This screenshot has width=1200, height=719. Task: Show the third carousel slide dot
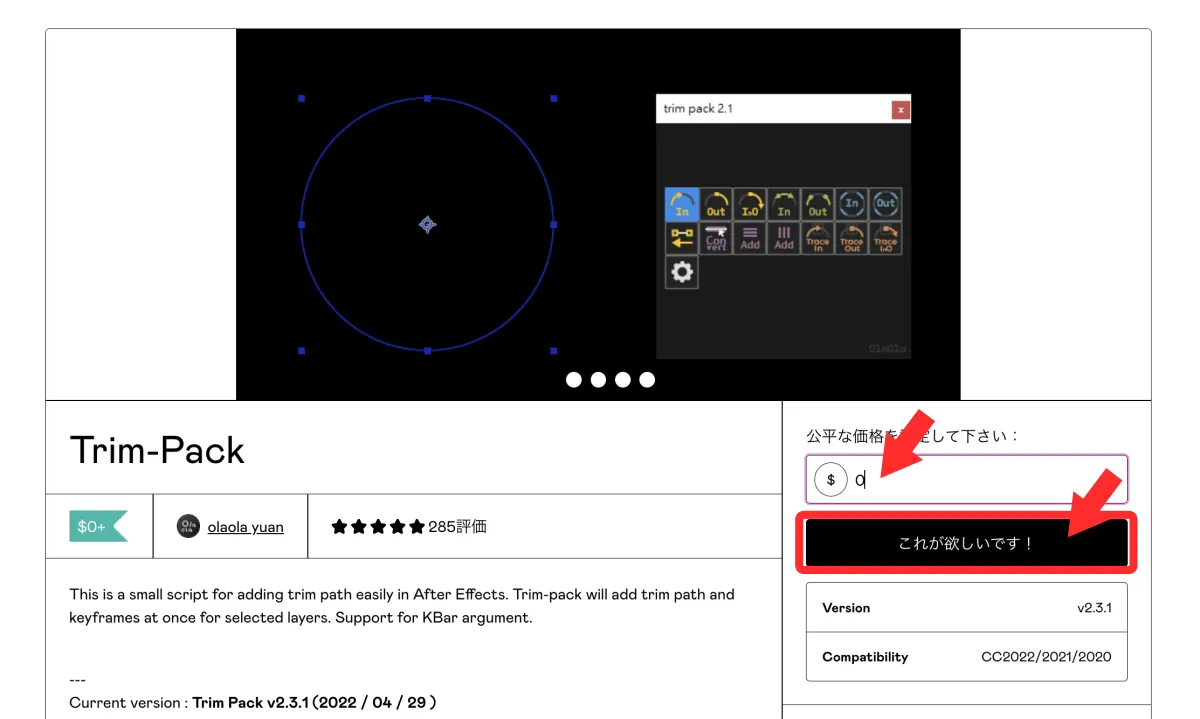623,380
